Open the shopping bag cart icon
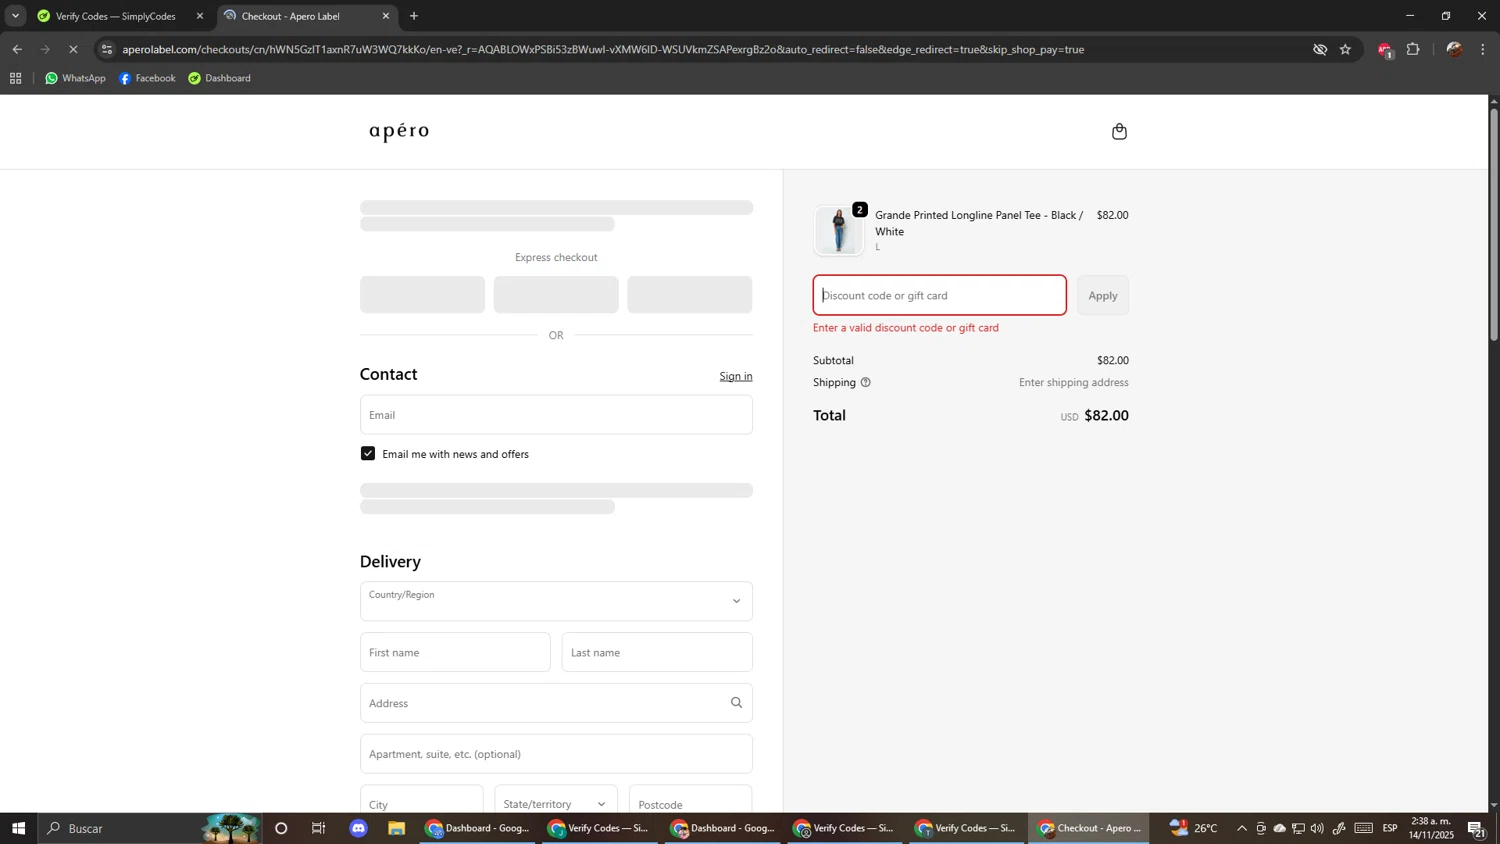The height and width of the screenshot is (844, 1500). 1119,132
